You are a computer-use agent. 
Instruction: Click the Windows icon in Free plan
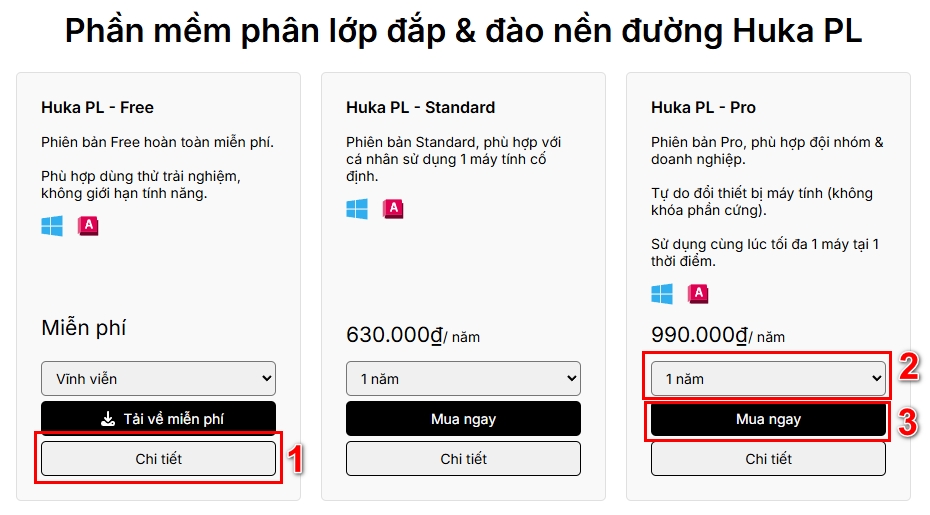click(52, 225)
